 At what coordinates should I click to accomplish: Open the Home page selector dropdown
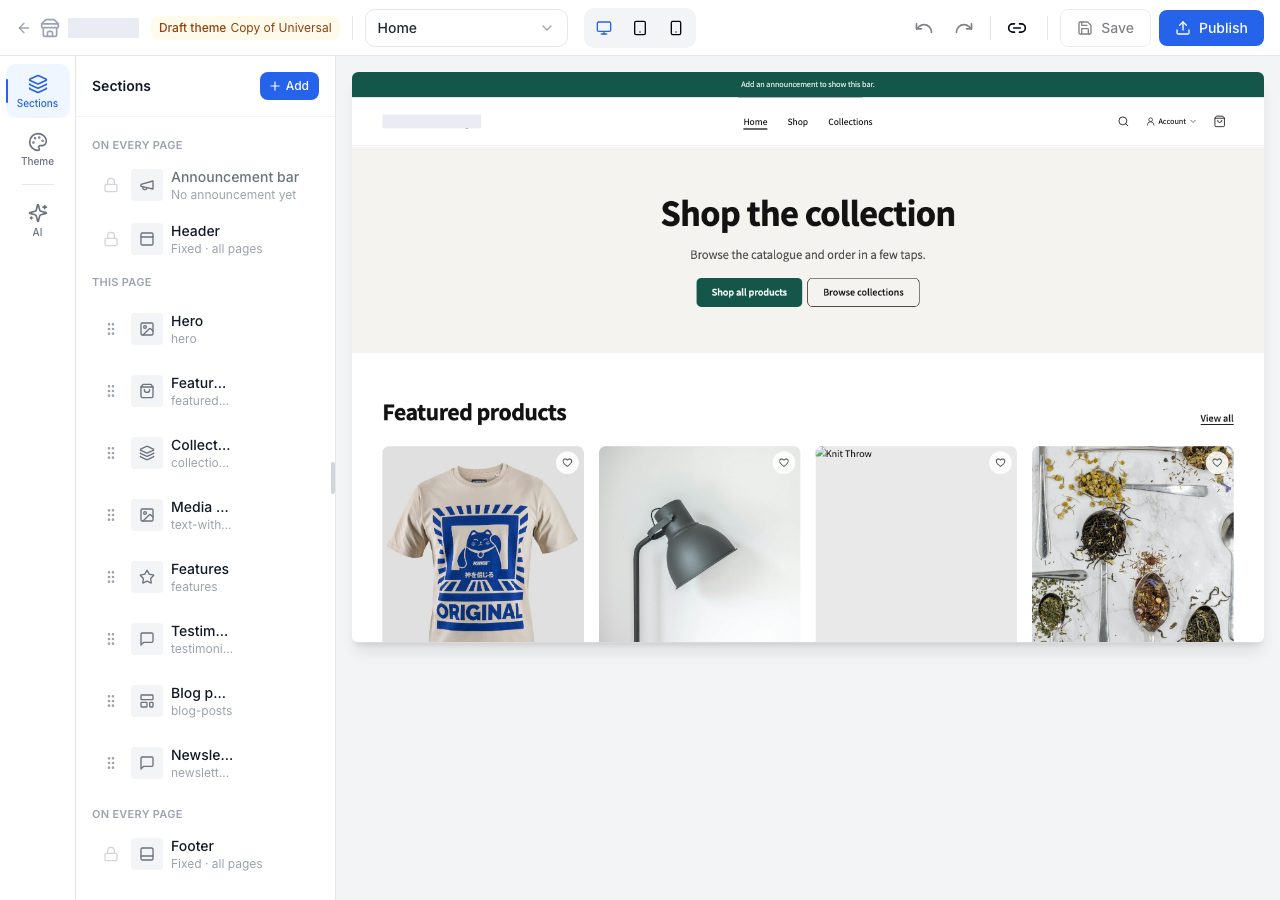466,28
